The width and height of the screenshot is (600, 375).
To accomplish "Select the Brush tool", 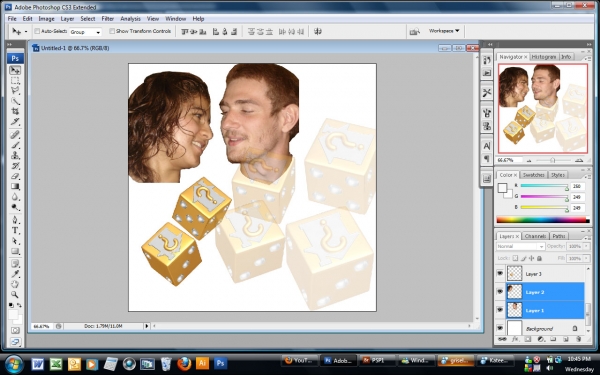I will coord(15,145).
